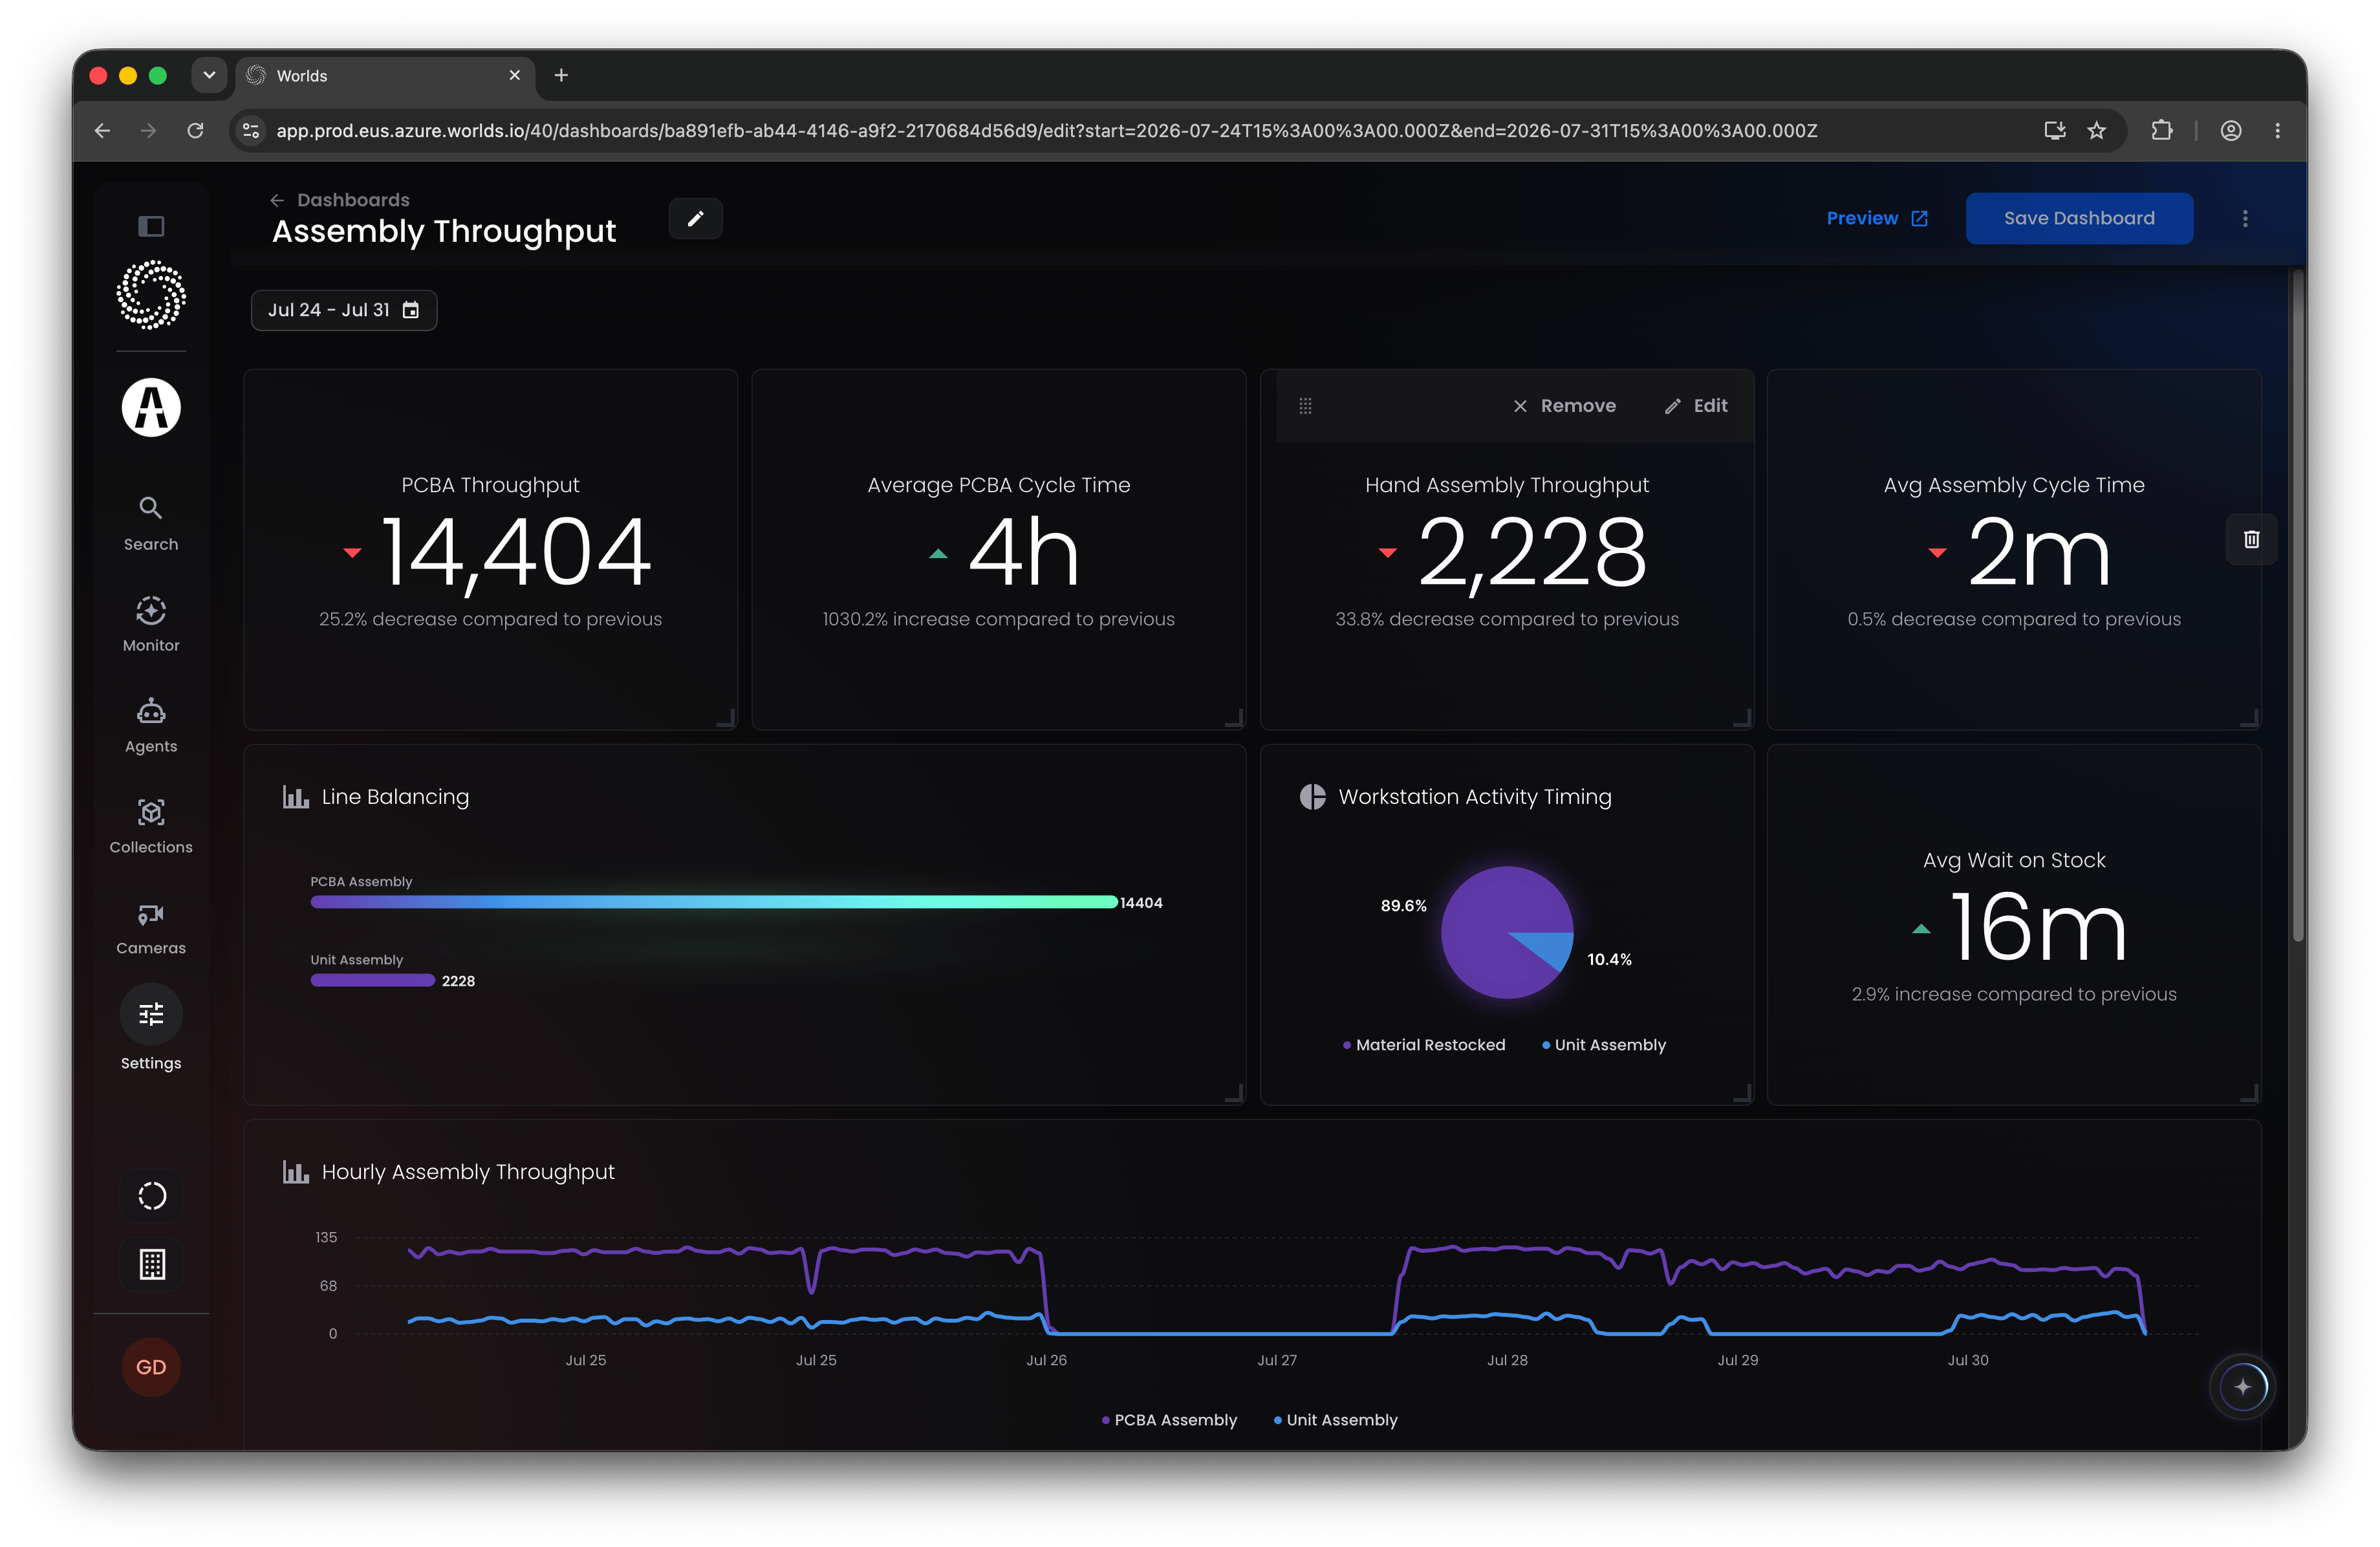The height and width of the screenshot is (1547, 2380).
Task: Open the GD user avatar menu
Action: [151, 1367]
